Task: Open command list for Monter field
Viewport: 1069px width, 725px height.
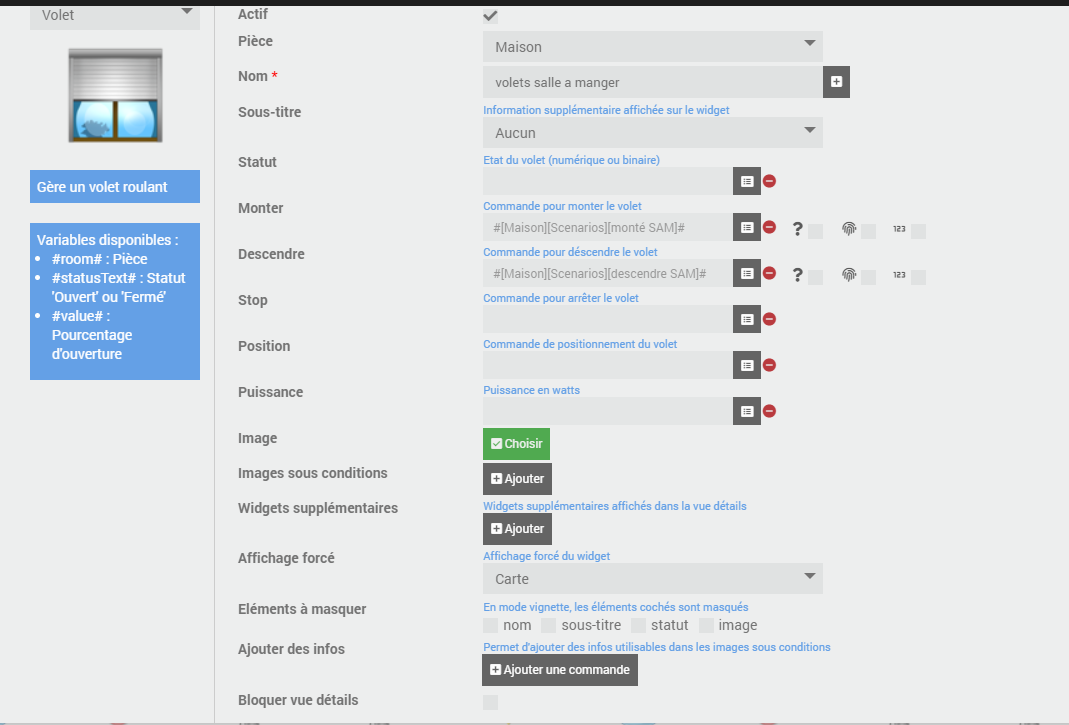Action: point(747,227)
